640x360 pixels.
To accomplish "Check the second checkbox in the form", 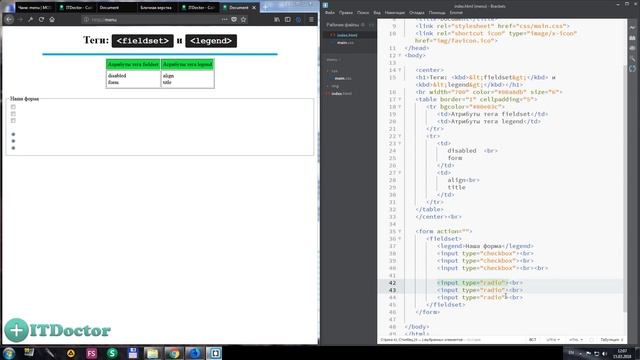I will coord(13,114).
